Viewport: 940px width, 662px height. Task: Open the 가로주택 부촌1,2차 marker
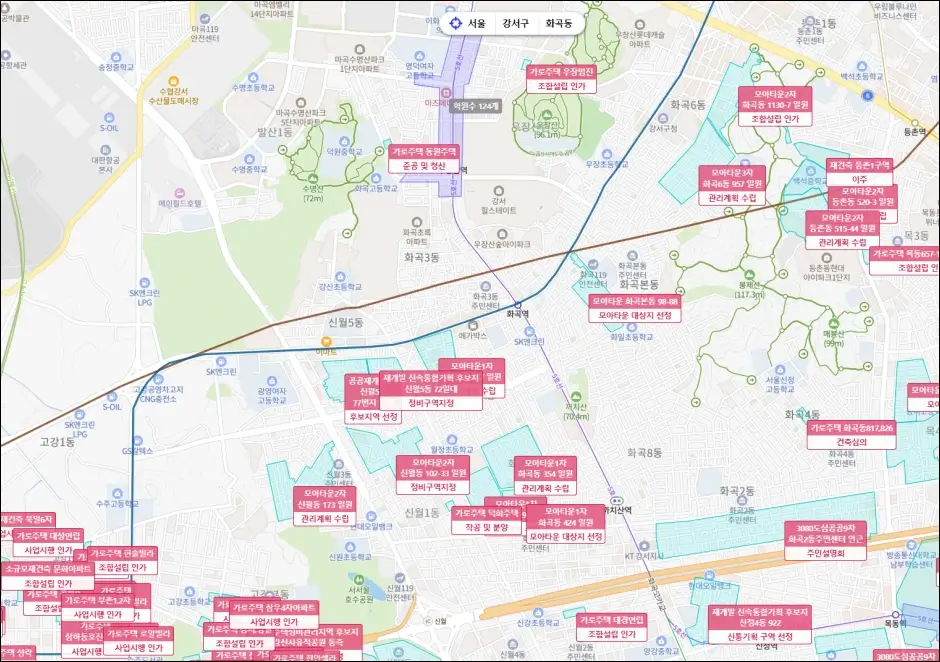[x=98, y=607]
